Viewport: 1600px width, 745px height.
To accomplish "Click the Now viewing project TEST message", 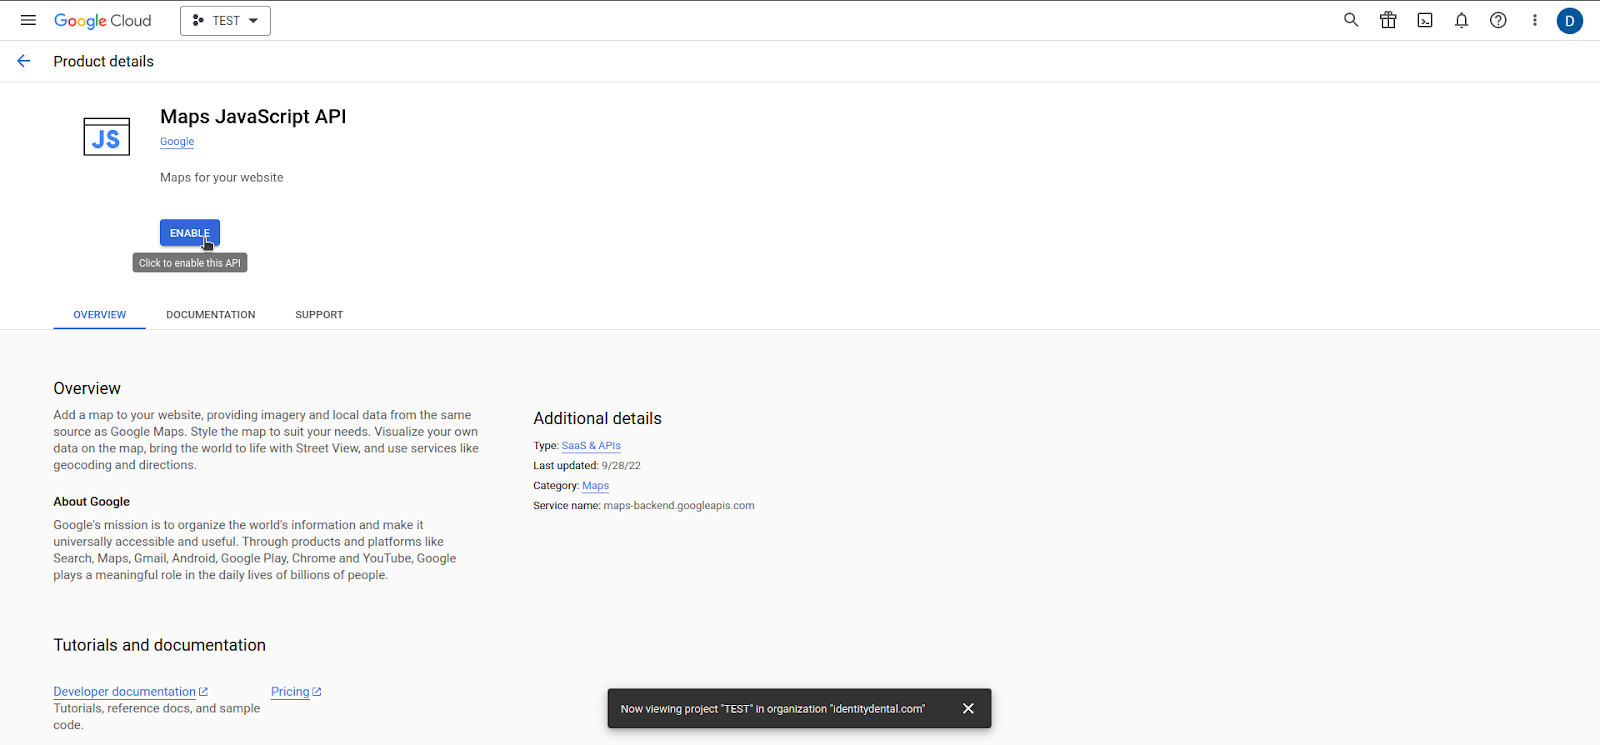I will point(773,709).
